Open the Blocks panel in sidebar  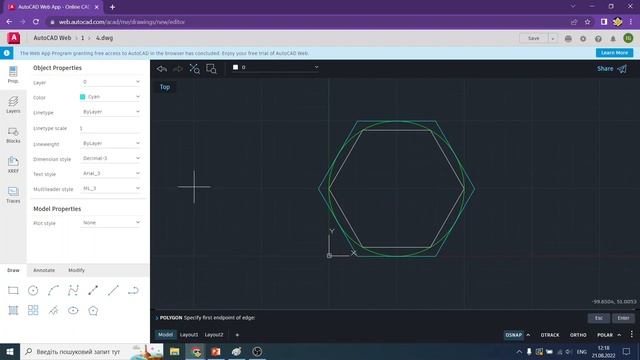[13, 135]
